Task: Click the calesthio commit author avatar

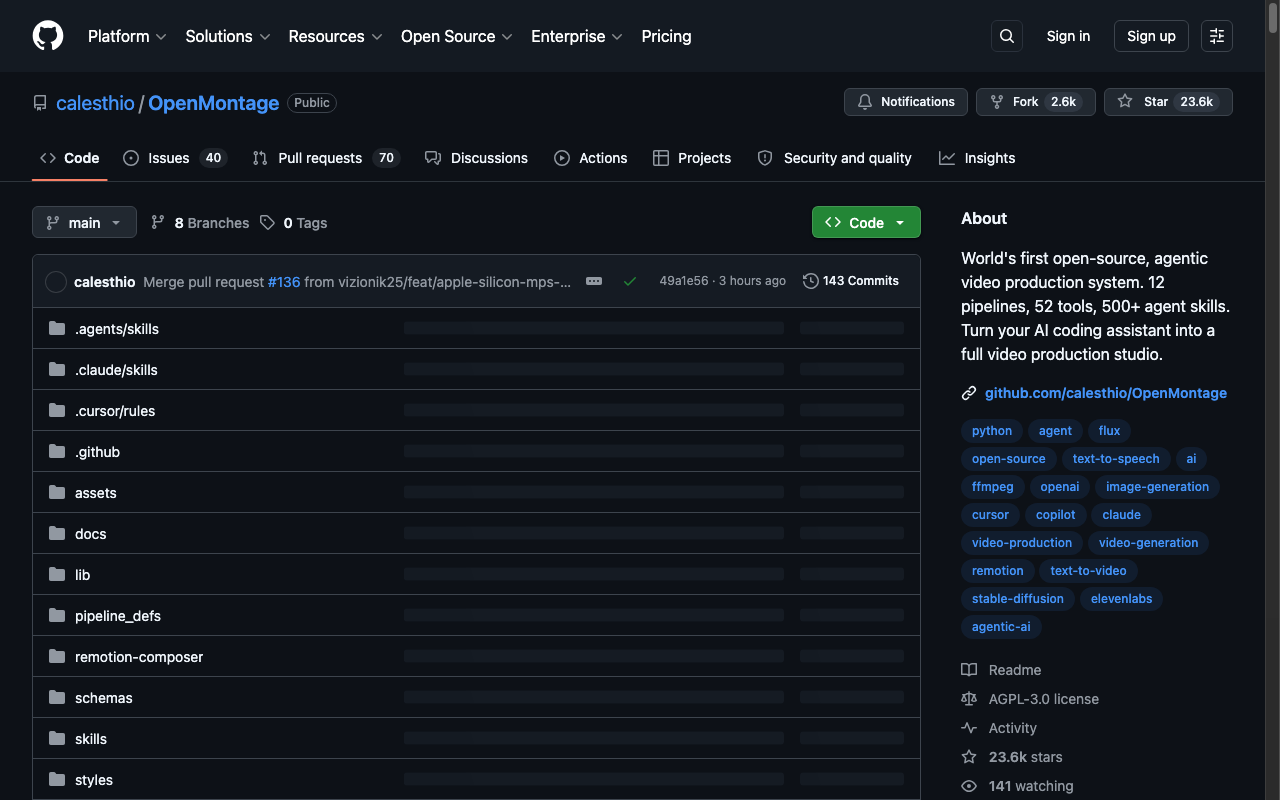Action: coord(56,282)
